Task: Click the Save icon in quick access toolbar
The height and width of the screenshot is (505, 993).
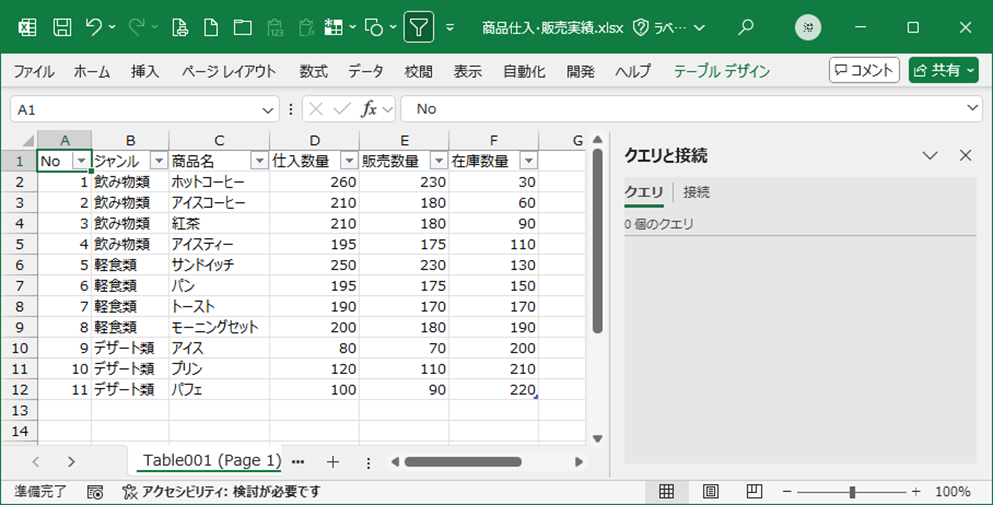Action: tap(61, 27)
